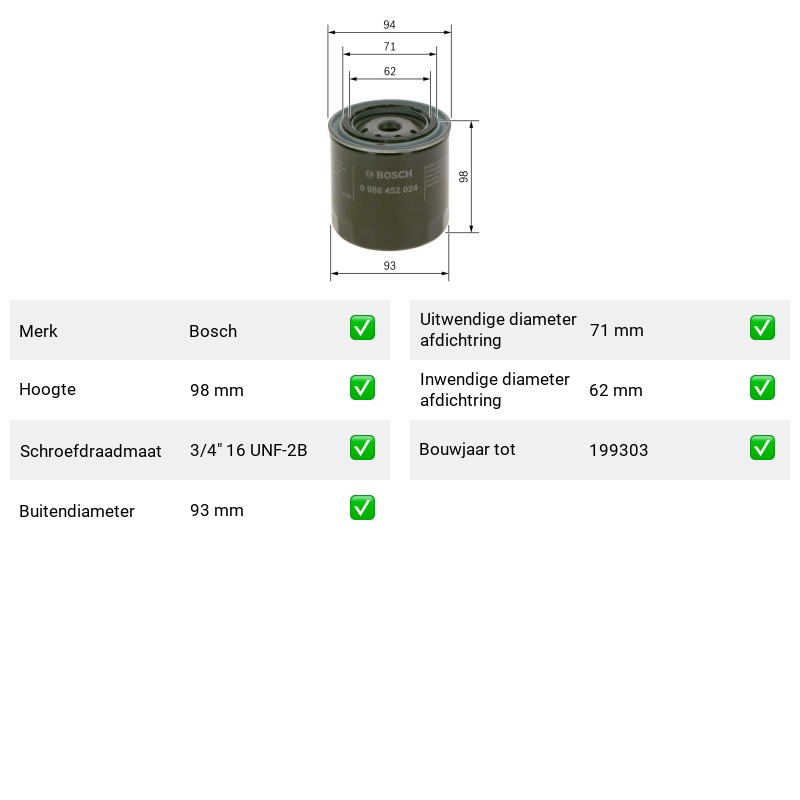Click the Bosch oil filter product image

click(x=389, y=174)
